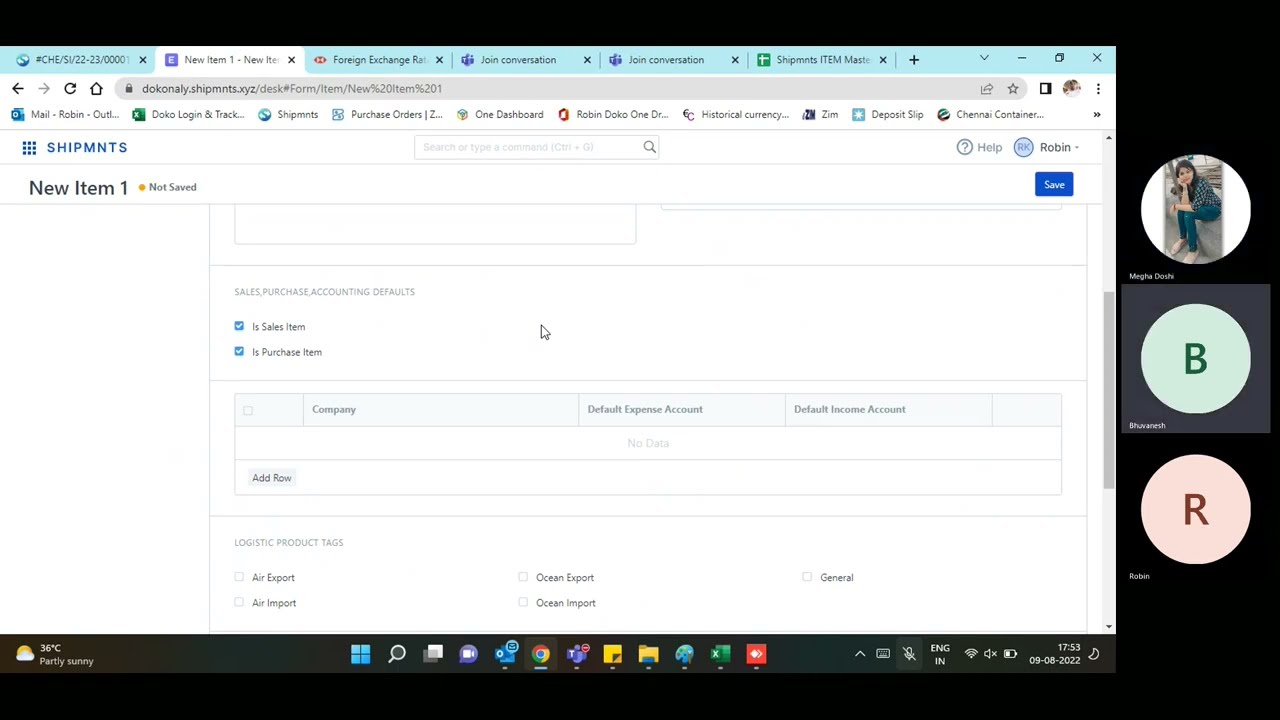1280x720 pixels.
Task: Uncheck Is Purchase Item
Action: [x=239, y=351]
